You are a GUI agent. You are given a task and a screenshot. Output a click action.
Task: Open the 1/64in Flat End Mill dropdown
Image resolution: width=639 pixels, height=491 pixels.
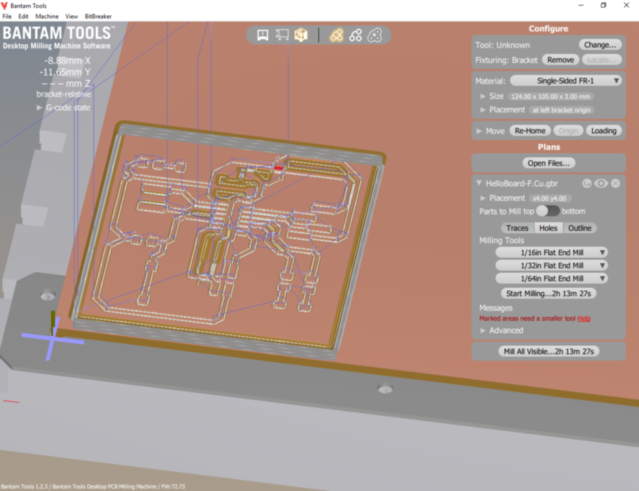(x=551, y=279)
